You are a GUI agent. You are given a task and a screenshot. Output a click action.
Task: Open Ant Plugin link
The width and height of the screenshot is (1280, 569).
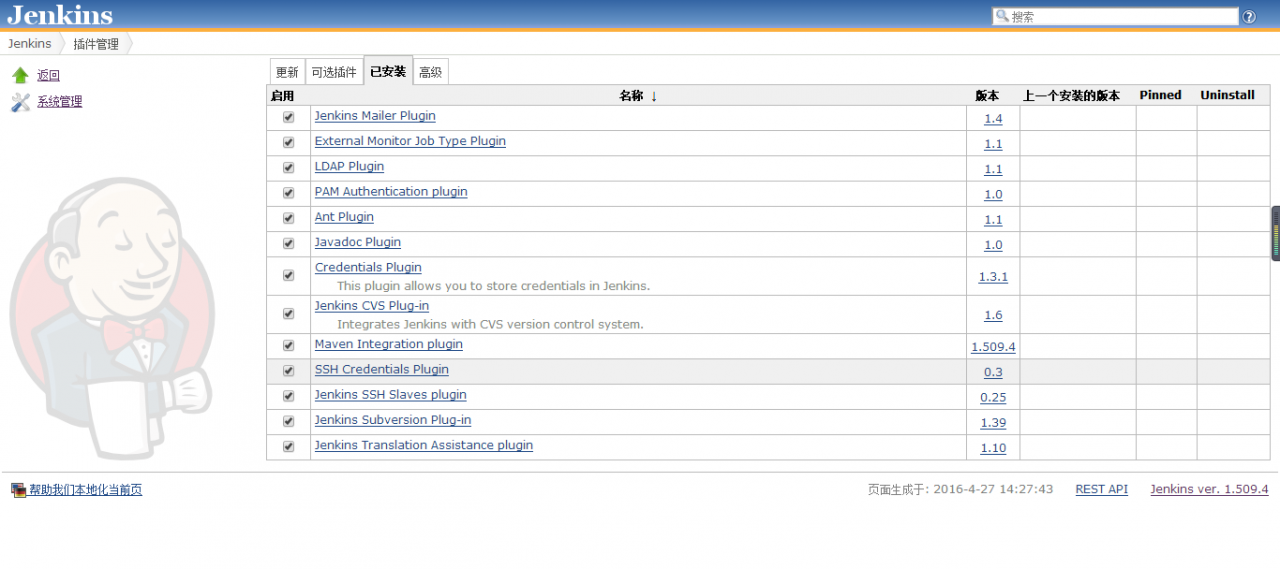pyautogui.click(x=344, y=217)
